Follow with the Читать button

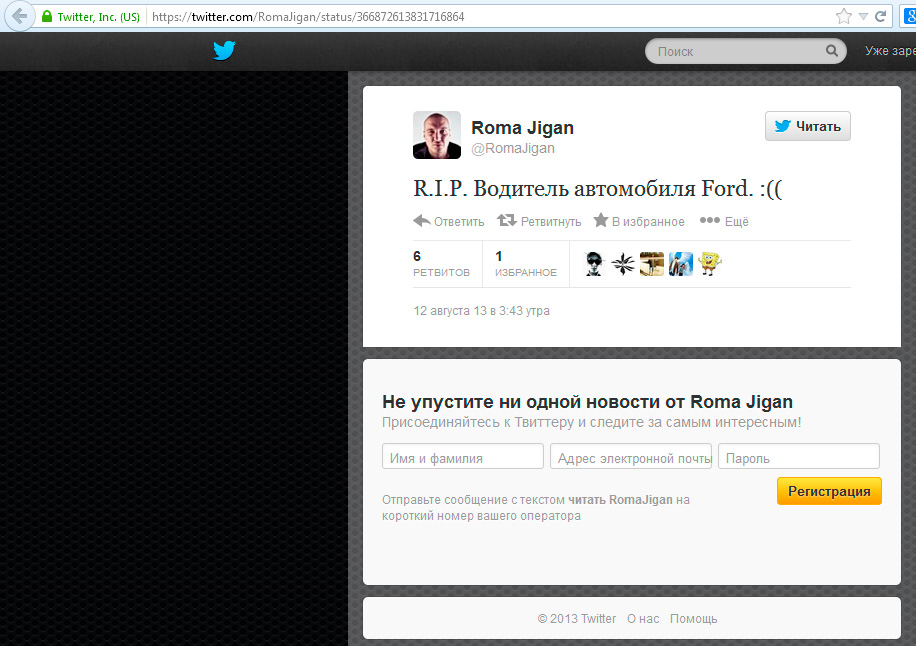(x=808, y=126)
